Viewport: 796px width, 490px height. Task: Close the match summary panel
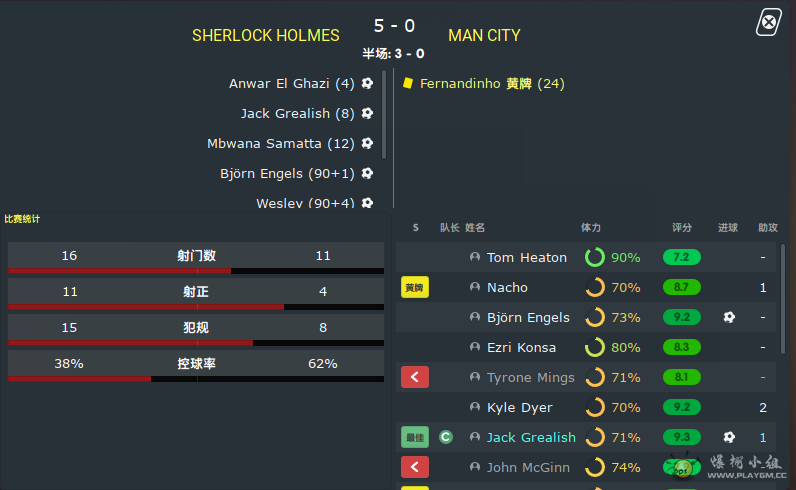coord(767,22)
